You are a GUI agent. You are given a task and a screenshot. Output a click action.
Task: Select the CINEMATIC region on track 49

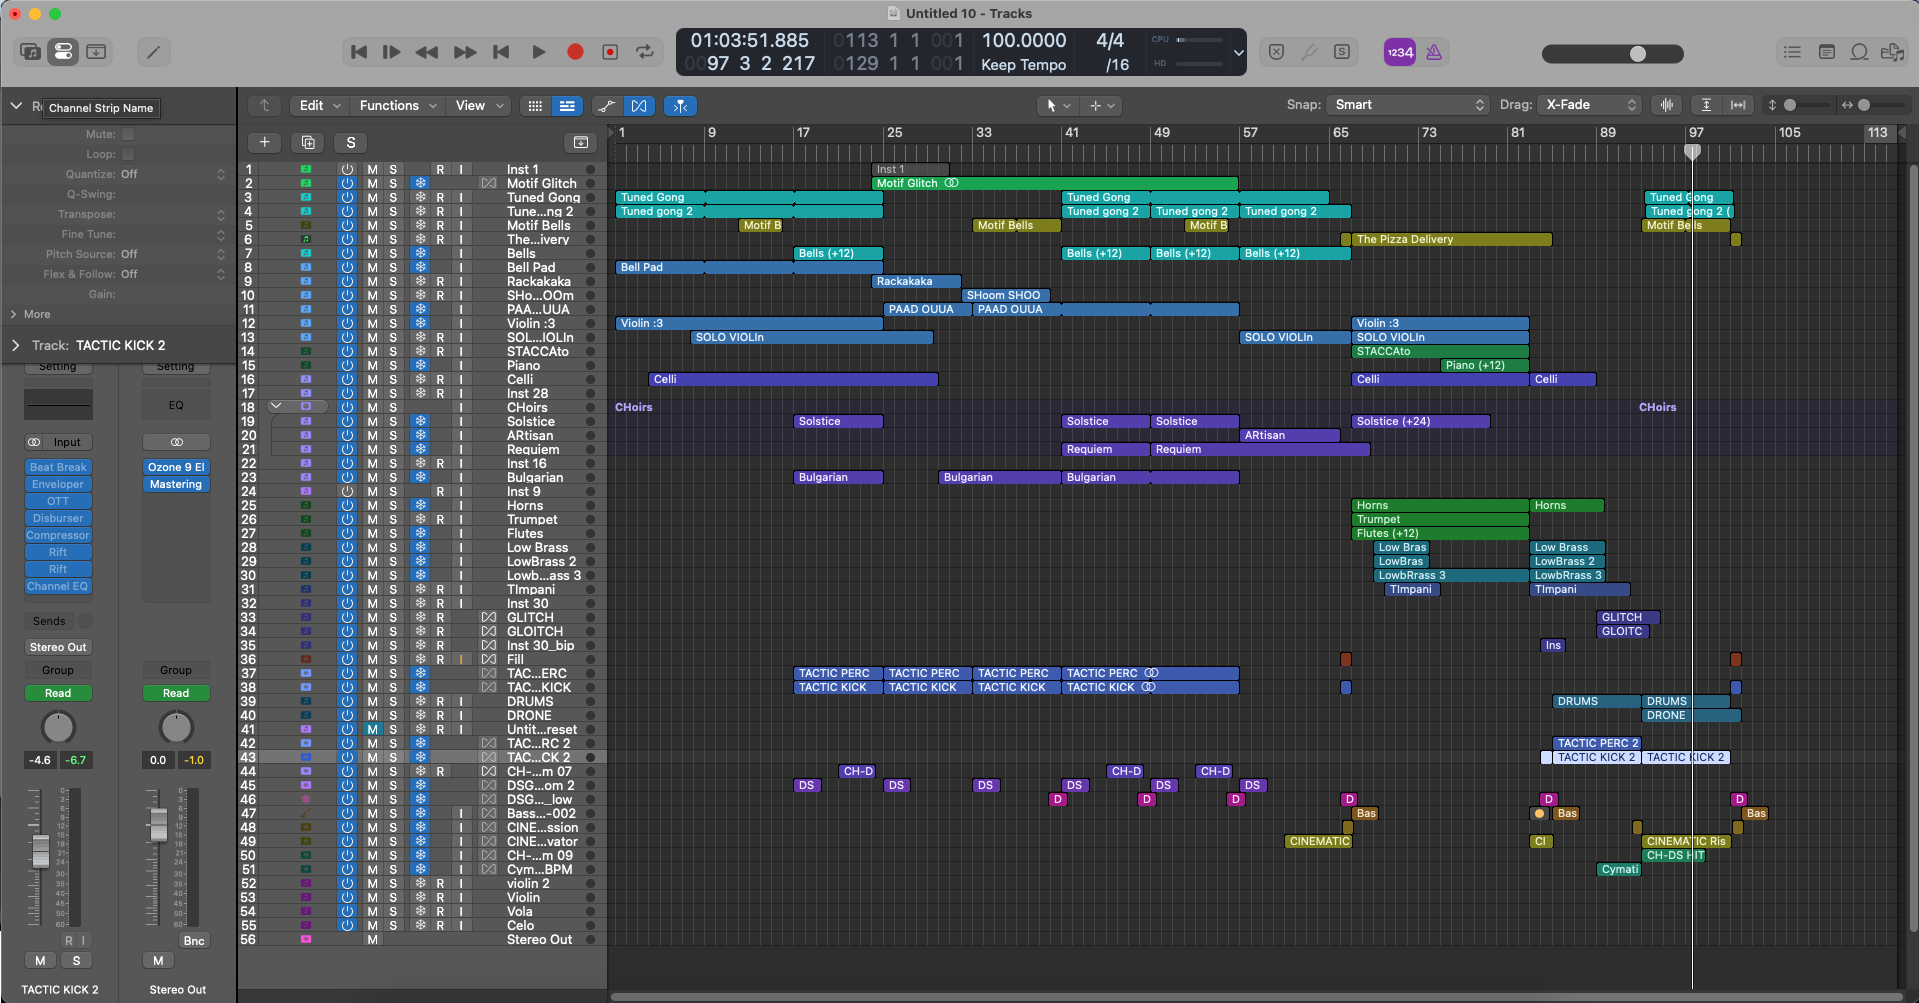1318,841
